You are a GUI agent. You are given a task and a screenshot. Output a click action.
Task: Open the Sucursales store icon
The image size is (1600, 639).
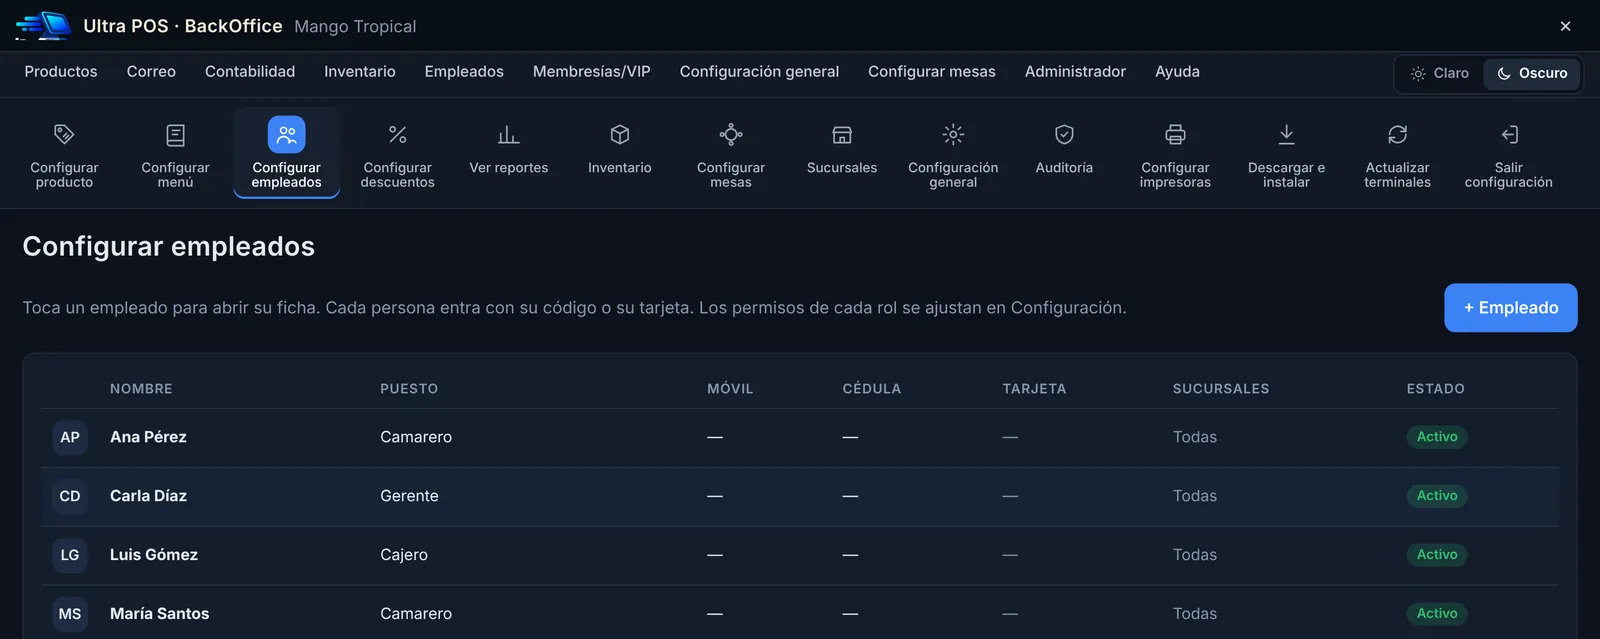pyautogui.click(x=842, y=134)
